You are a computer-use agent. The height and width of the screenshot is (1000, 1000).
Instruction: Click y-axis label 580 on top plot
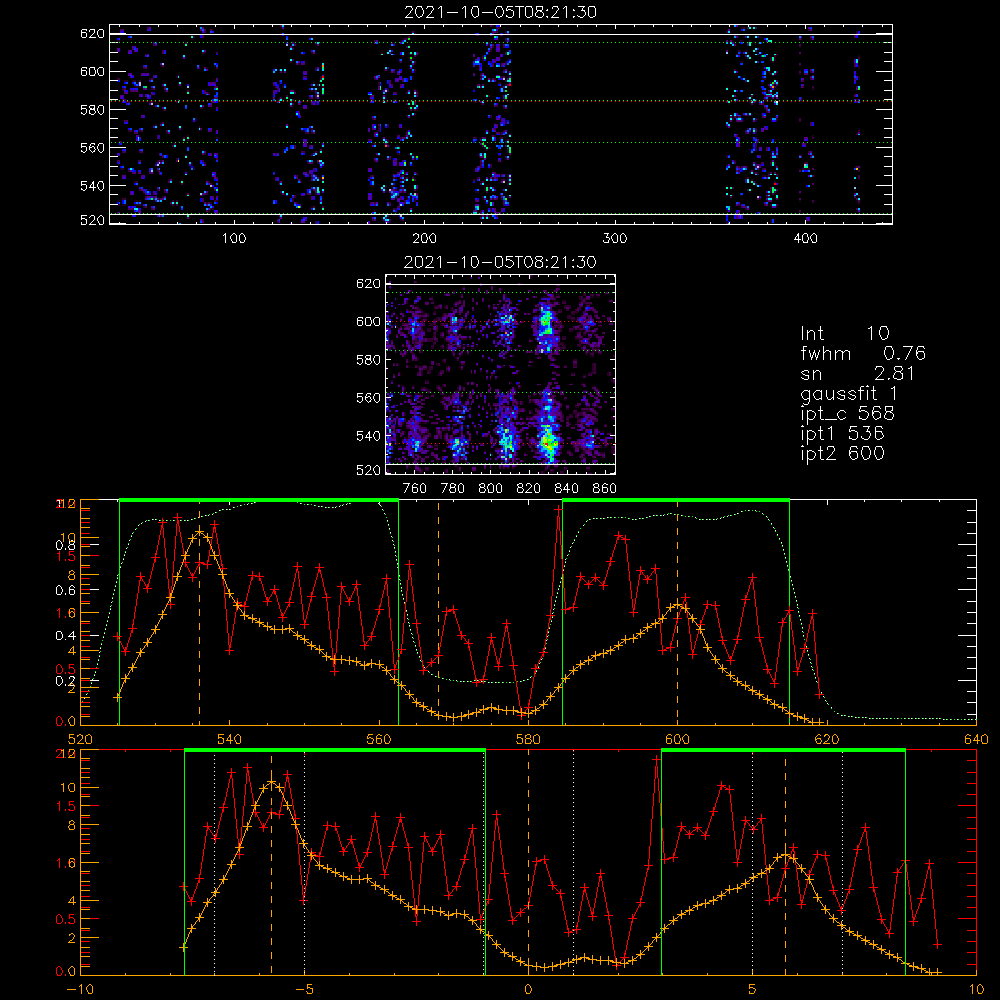pyautogui.click(x=92, y=110)
